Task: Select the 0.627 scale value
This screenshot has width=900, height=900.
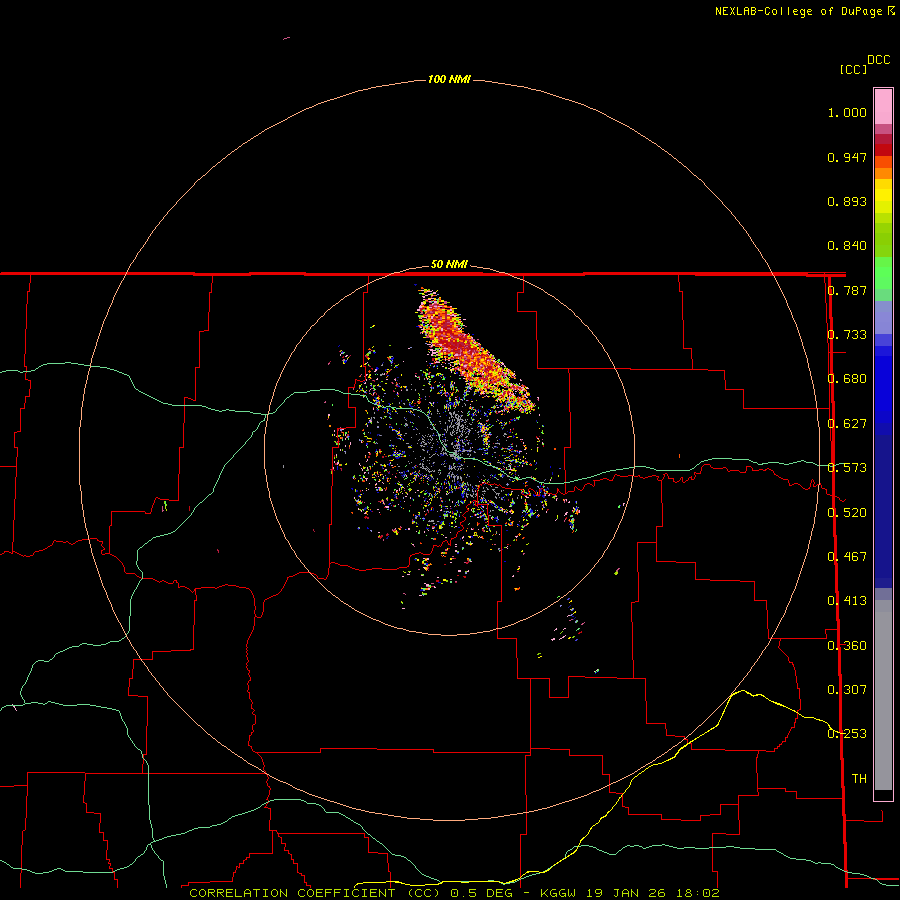Action: coord(847,424)
